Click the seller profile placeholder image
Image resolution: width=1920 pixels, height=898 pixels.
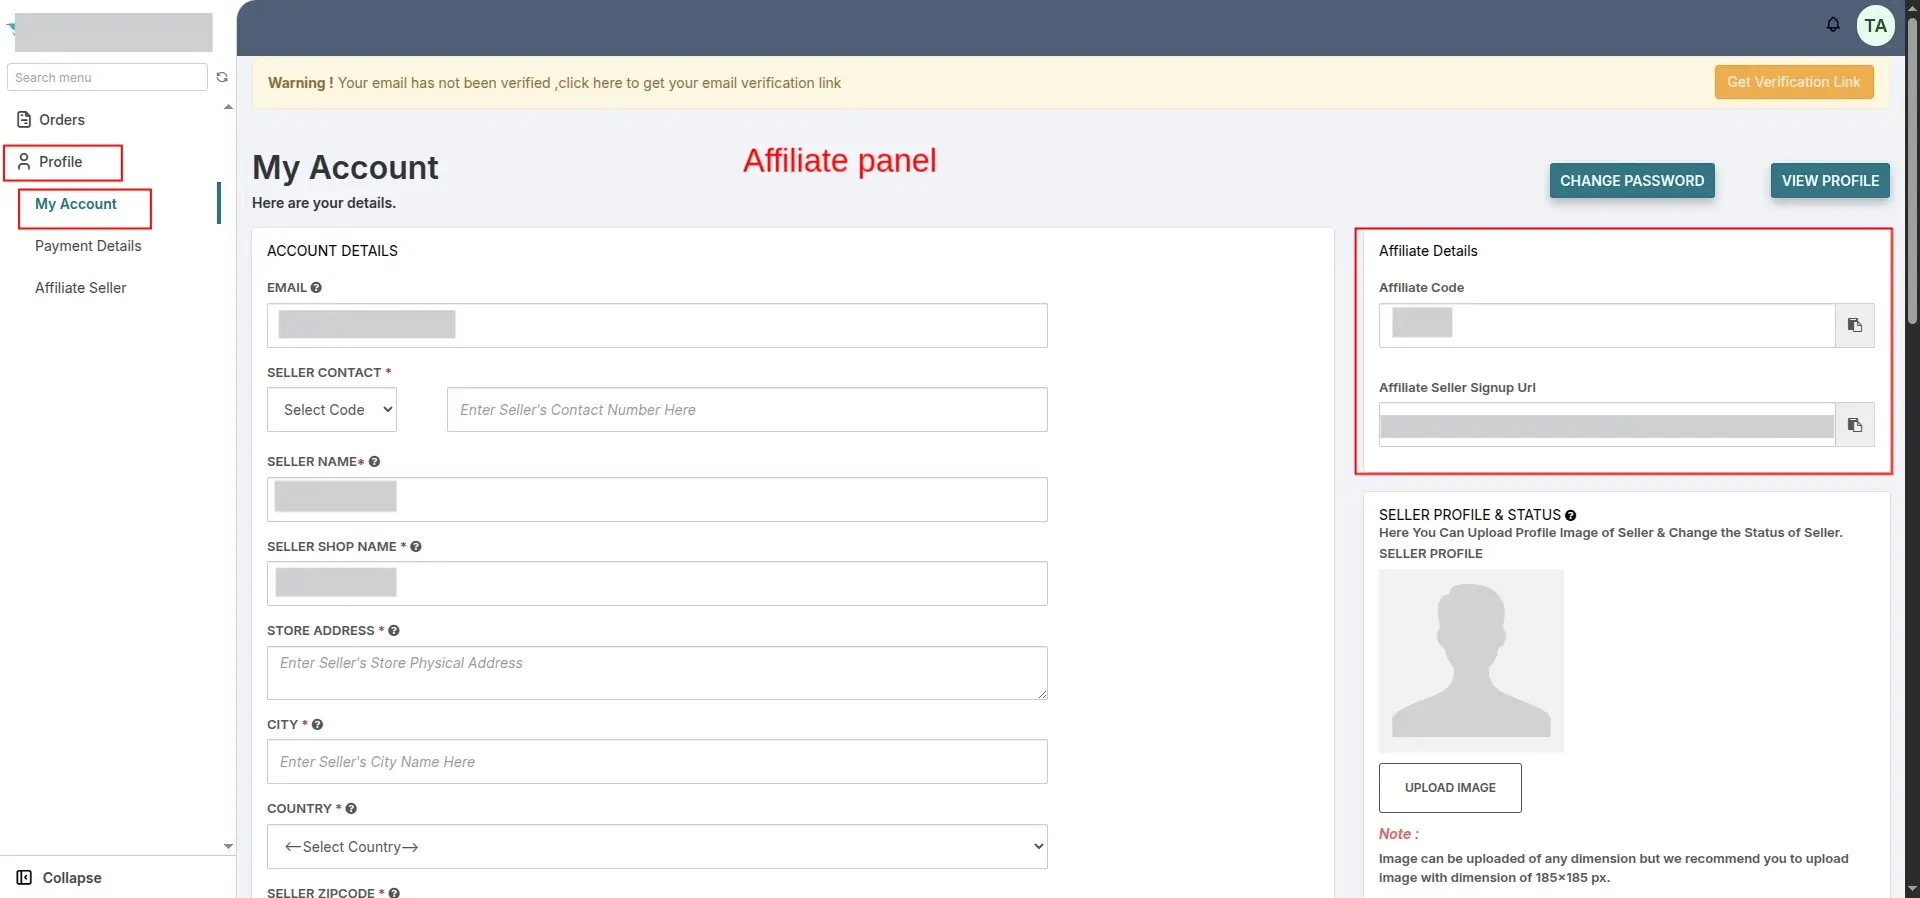pyautogui.click(x=1471, y=660)
